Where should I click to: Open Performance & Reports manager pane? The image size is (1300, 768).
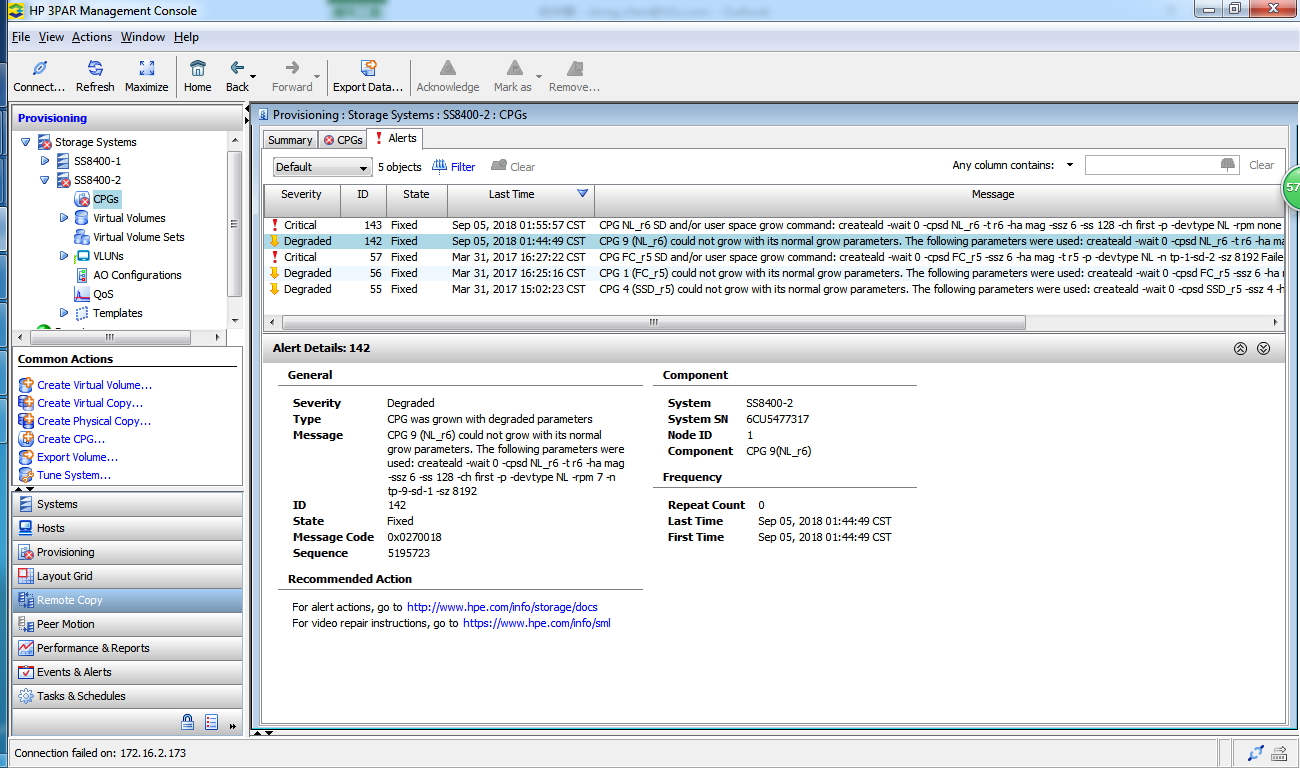tap(127, 648)
